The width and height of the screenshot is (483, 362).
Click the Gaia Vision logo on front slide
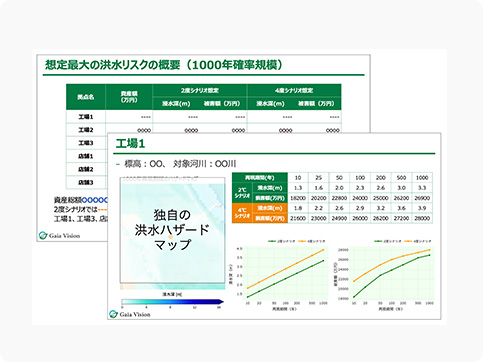coord(130,314)
